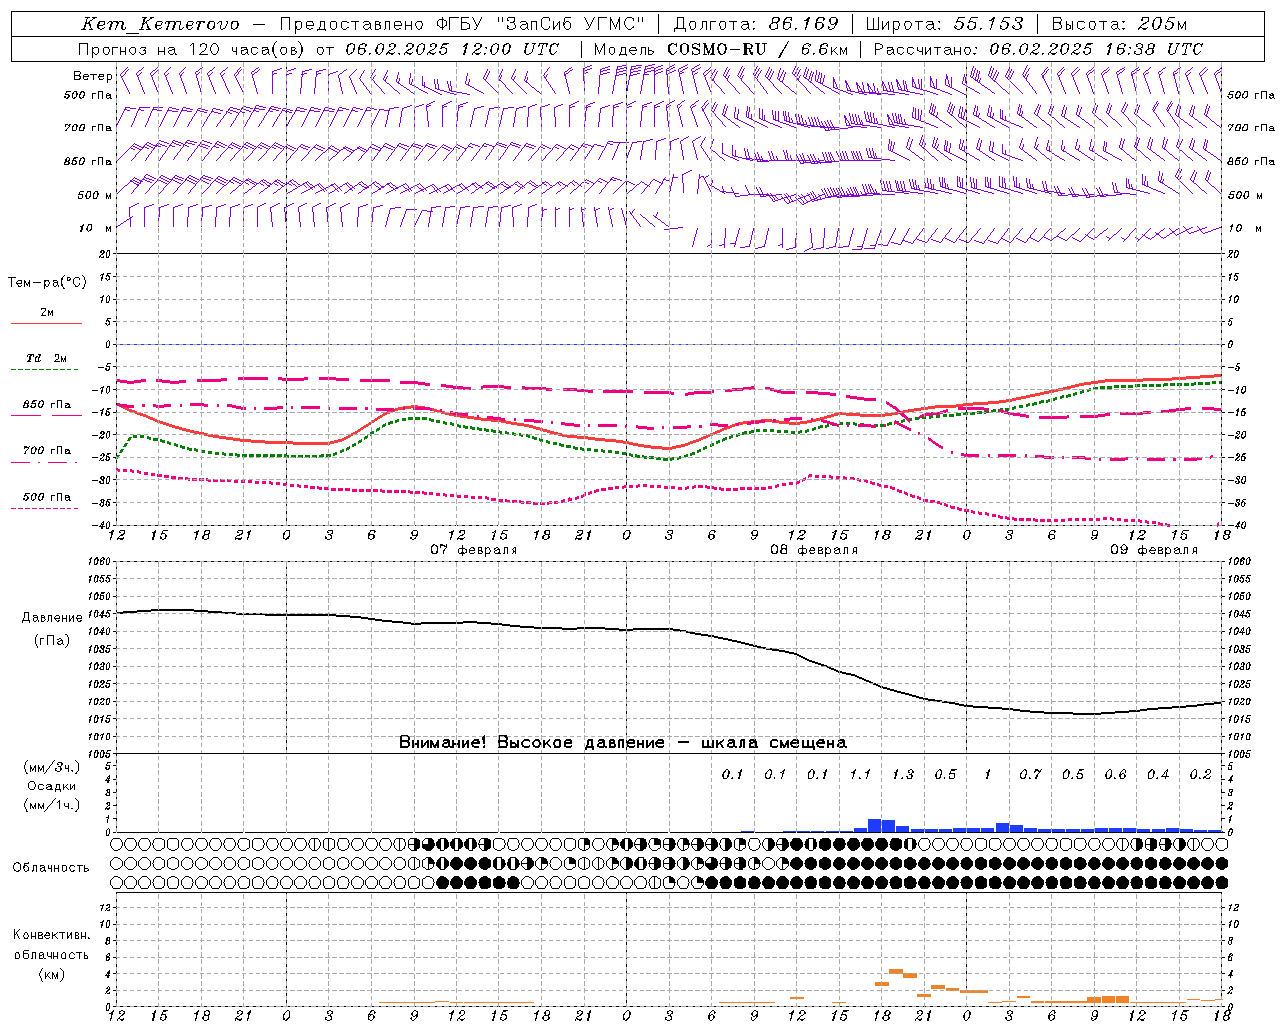Select the text Предоставлено ФГБУ "ЗапСиб УГМС"
The width and height of the screenshot is (1280, 1024).
tap(463, 24)
